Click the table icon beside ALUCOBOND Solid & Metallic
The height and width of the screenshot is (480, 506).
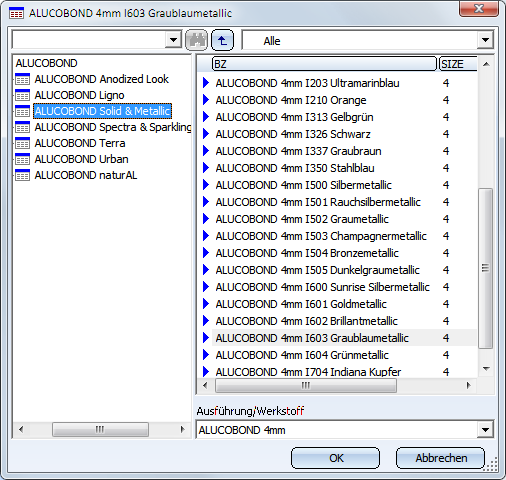click(x=22, y=111)
